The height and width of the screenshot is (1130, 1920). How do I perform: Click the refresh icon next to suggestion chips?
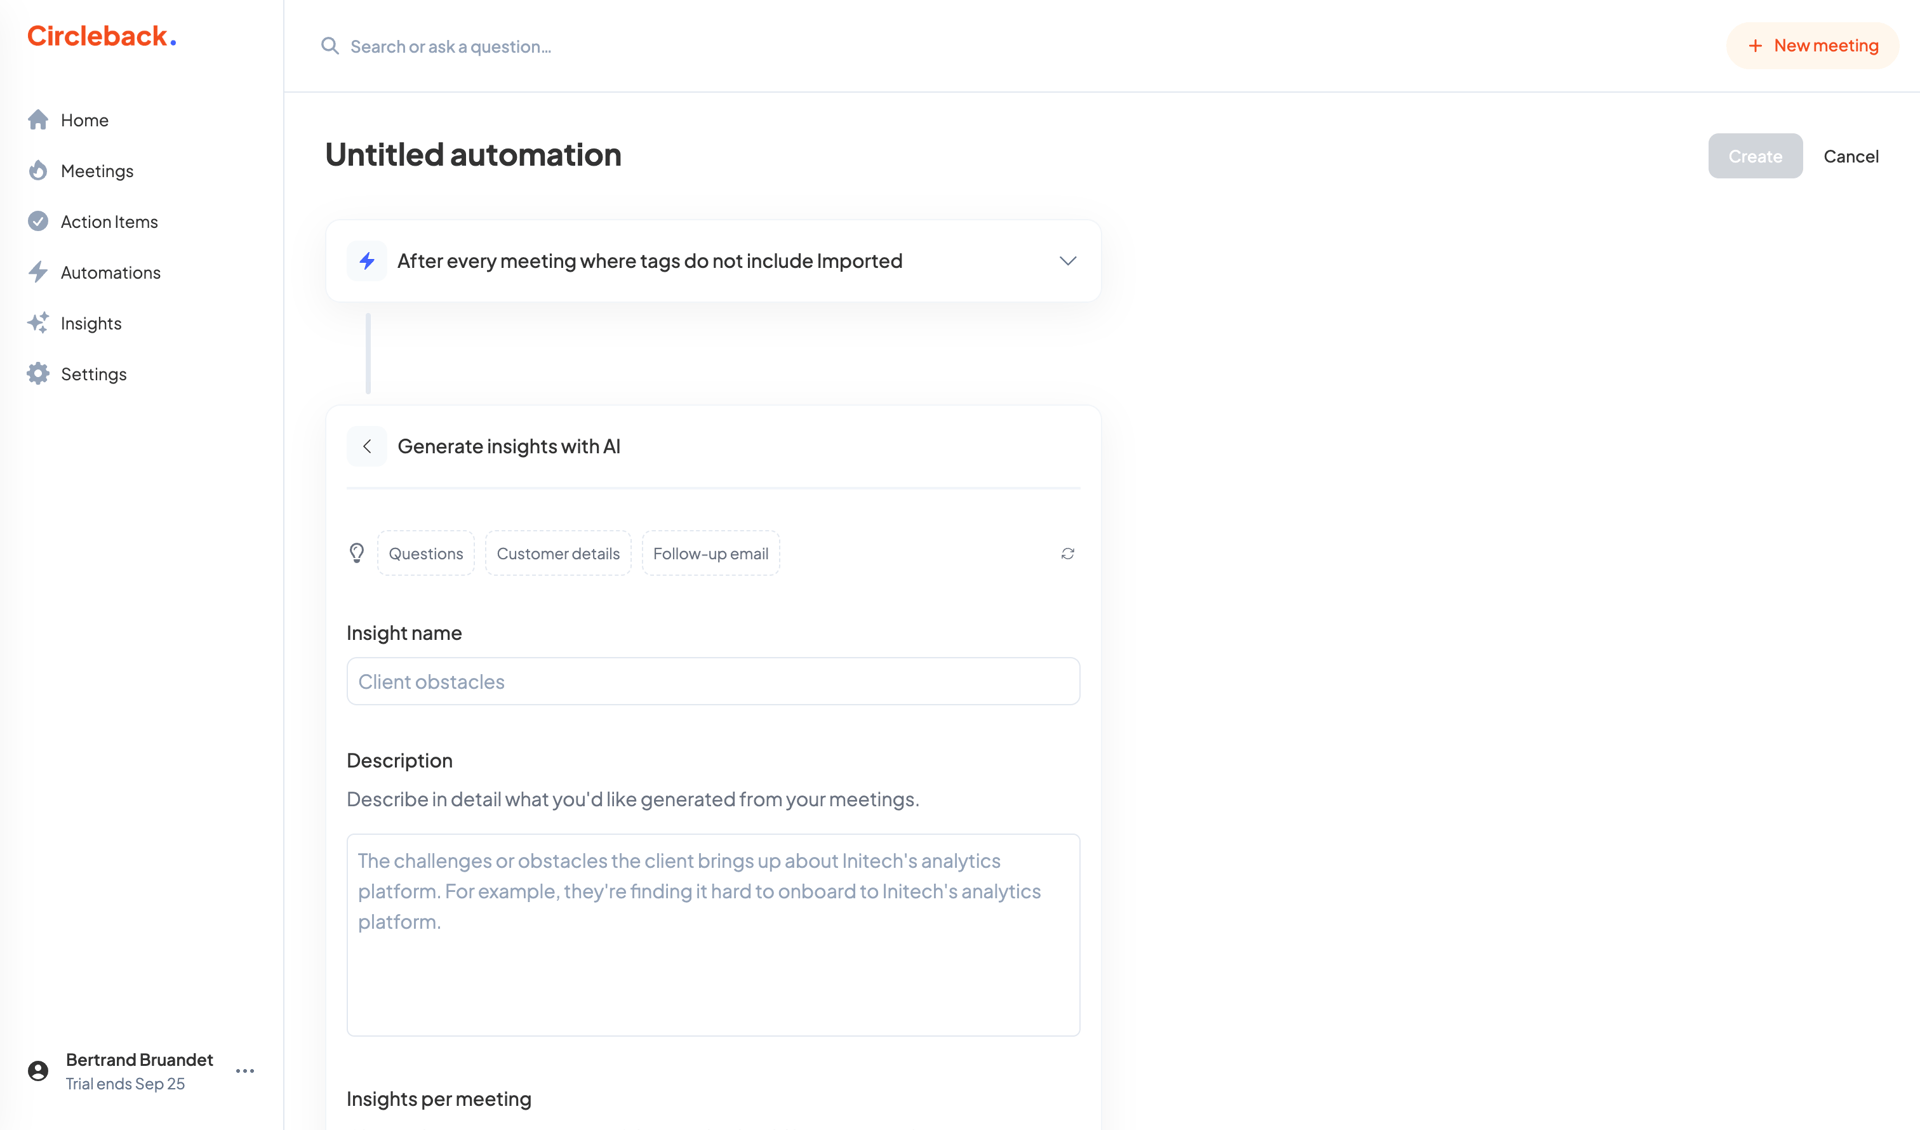(x=1067, y=553)
